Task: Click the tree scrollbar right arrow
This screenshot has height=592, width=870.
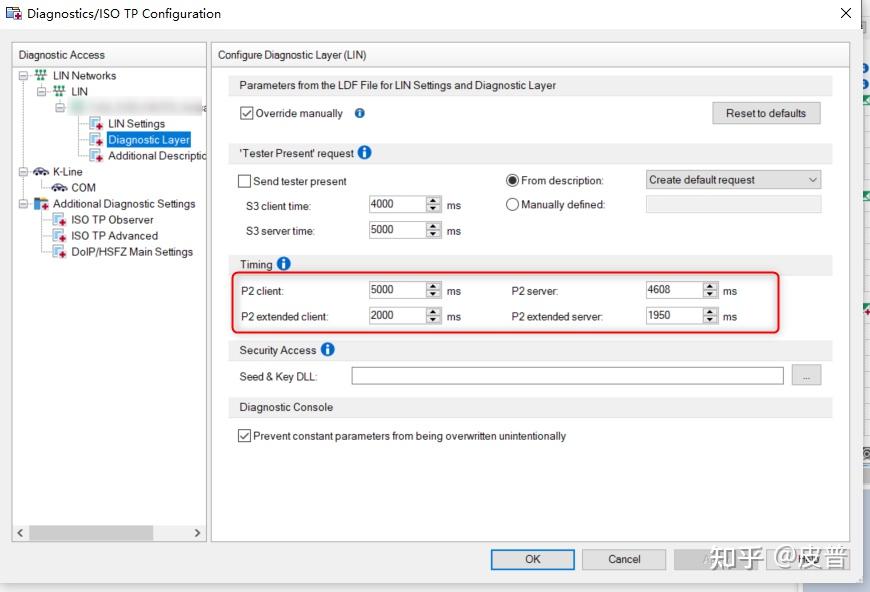Action: 198,533
